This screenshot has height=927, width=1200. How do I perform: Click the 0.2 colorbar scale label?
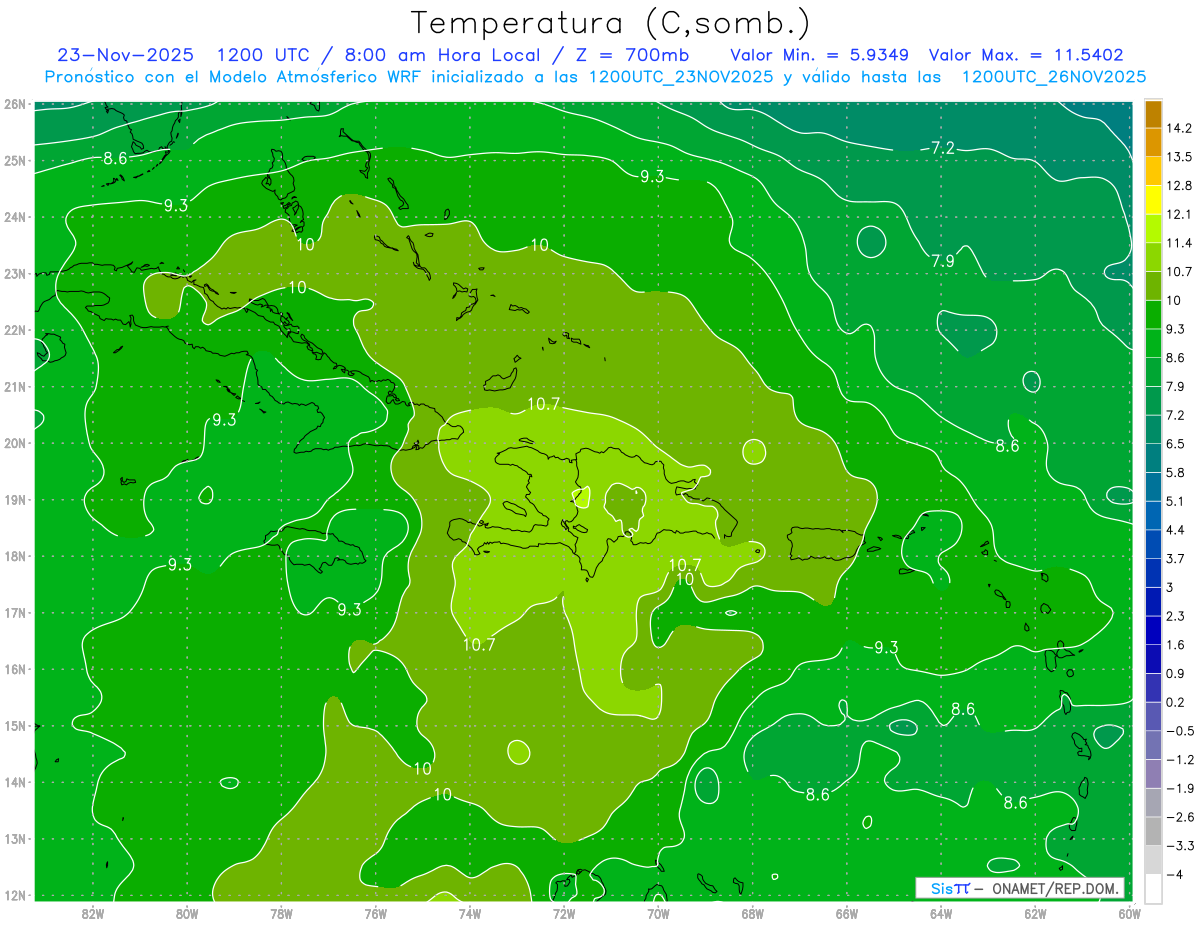pyautogui.click(x=1176, y=702)
